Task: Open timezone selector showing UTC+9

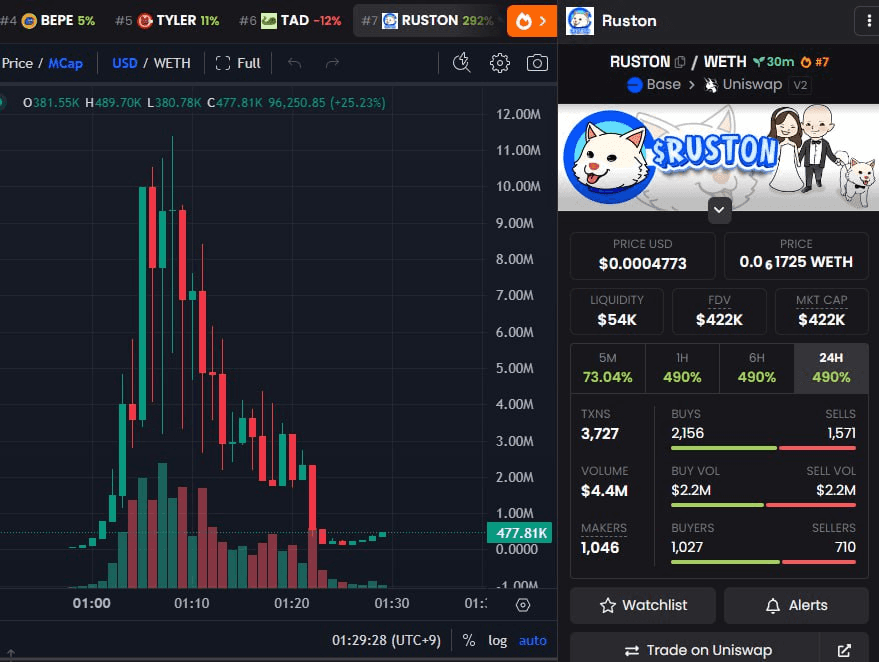Action: (388, 640)
